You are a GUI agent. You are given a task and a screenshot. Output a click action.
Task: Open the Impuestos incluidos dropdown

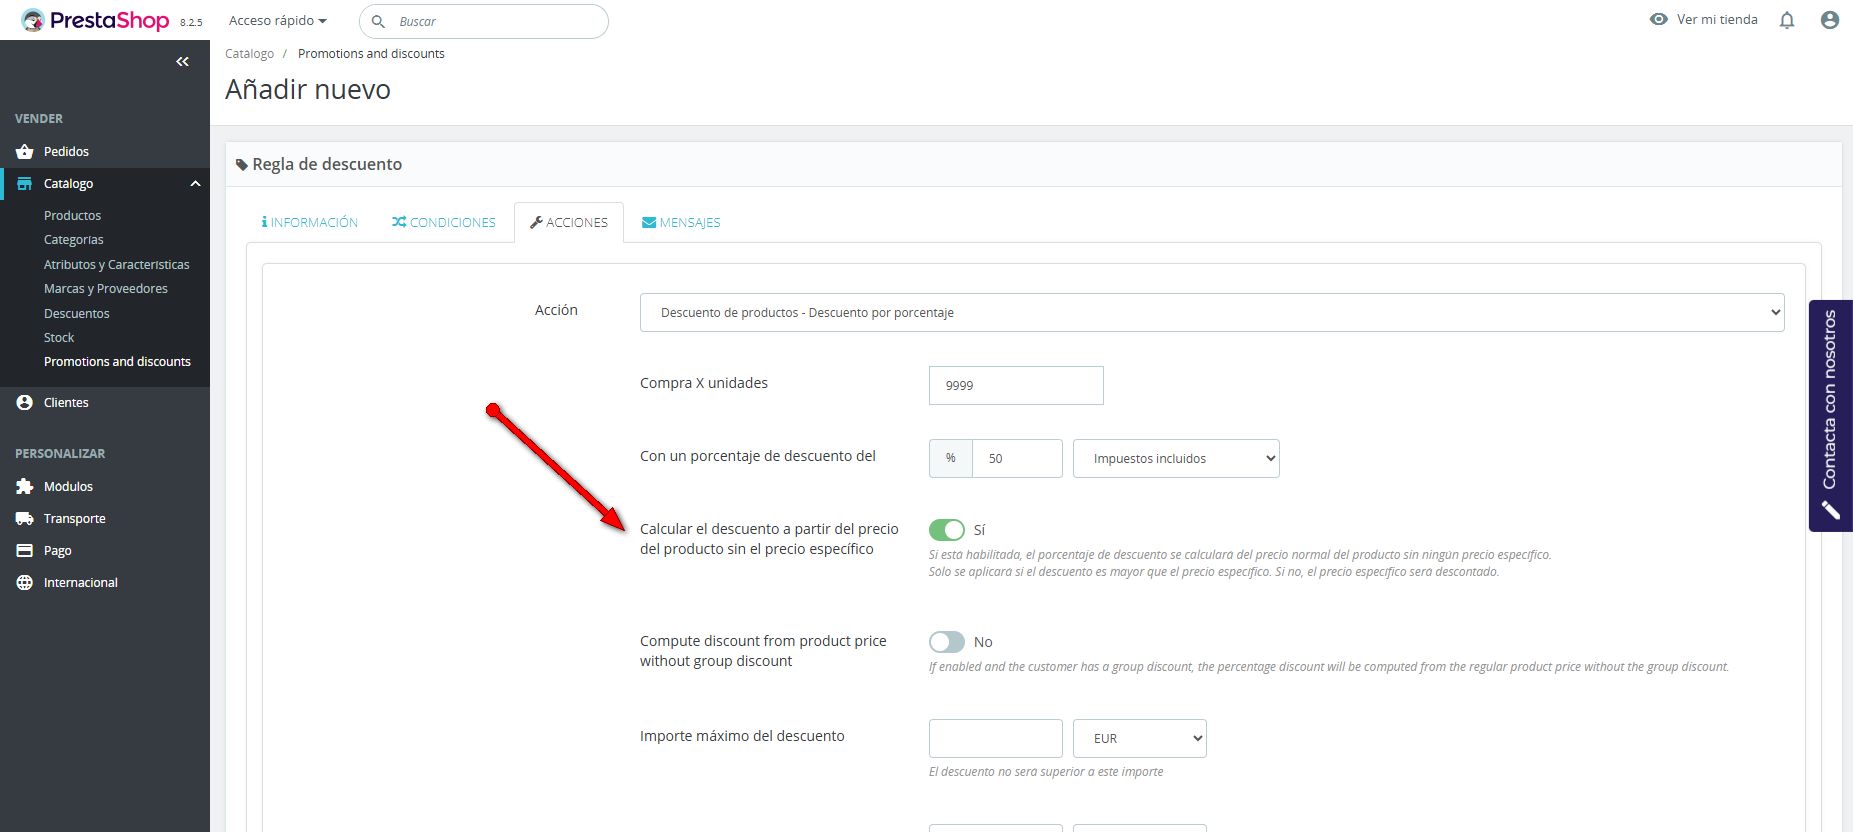click(x=1175, y=458)
